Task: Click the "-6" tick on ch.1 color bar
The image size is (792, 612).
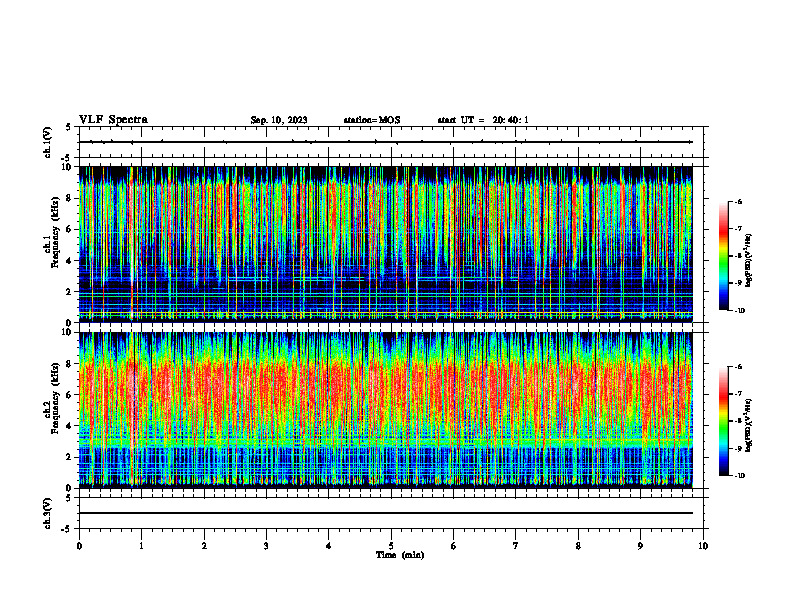Action: (x=738, y=201)
